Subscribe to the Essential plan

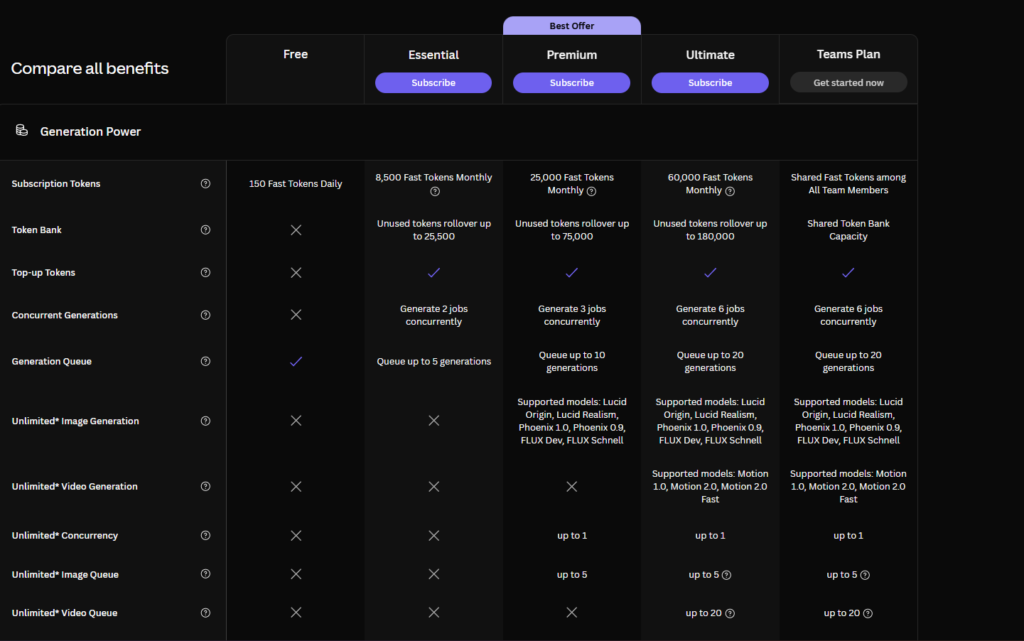(433, 83)
